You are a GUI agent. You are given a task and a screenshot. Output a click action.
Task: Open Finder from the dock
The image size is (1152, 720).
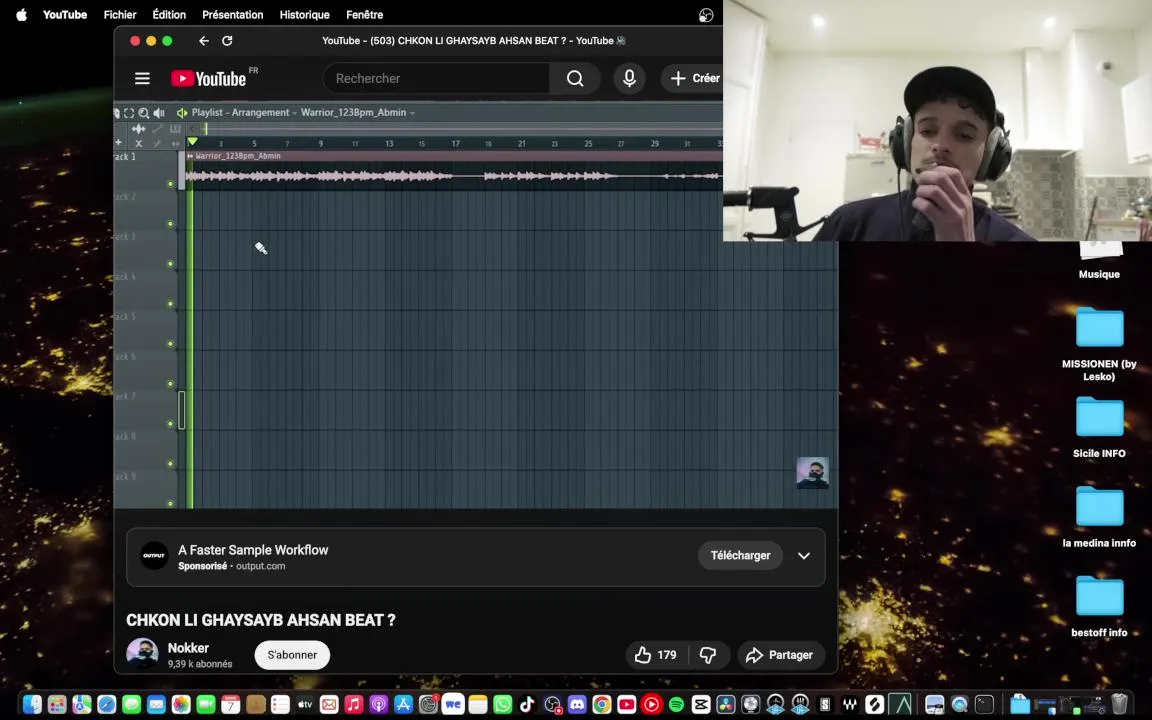click(32, 705)
